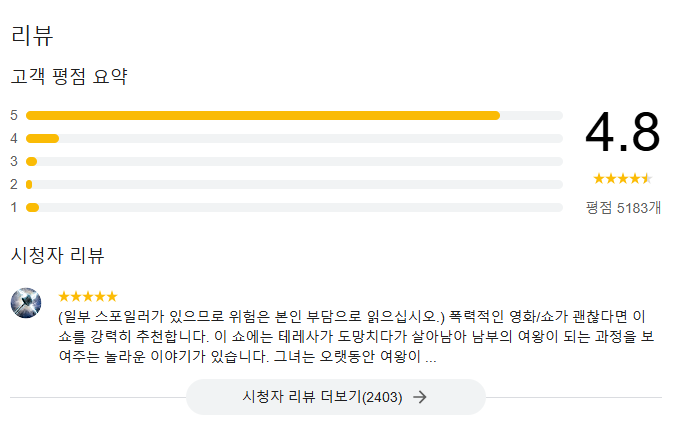Click the 1-star rating bar
This screenshot has height=427, width=699.
[x=294, y=207]
